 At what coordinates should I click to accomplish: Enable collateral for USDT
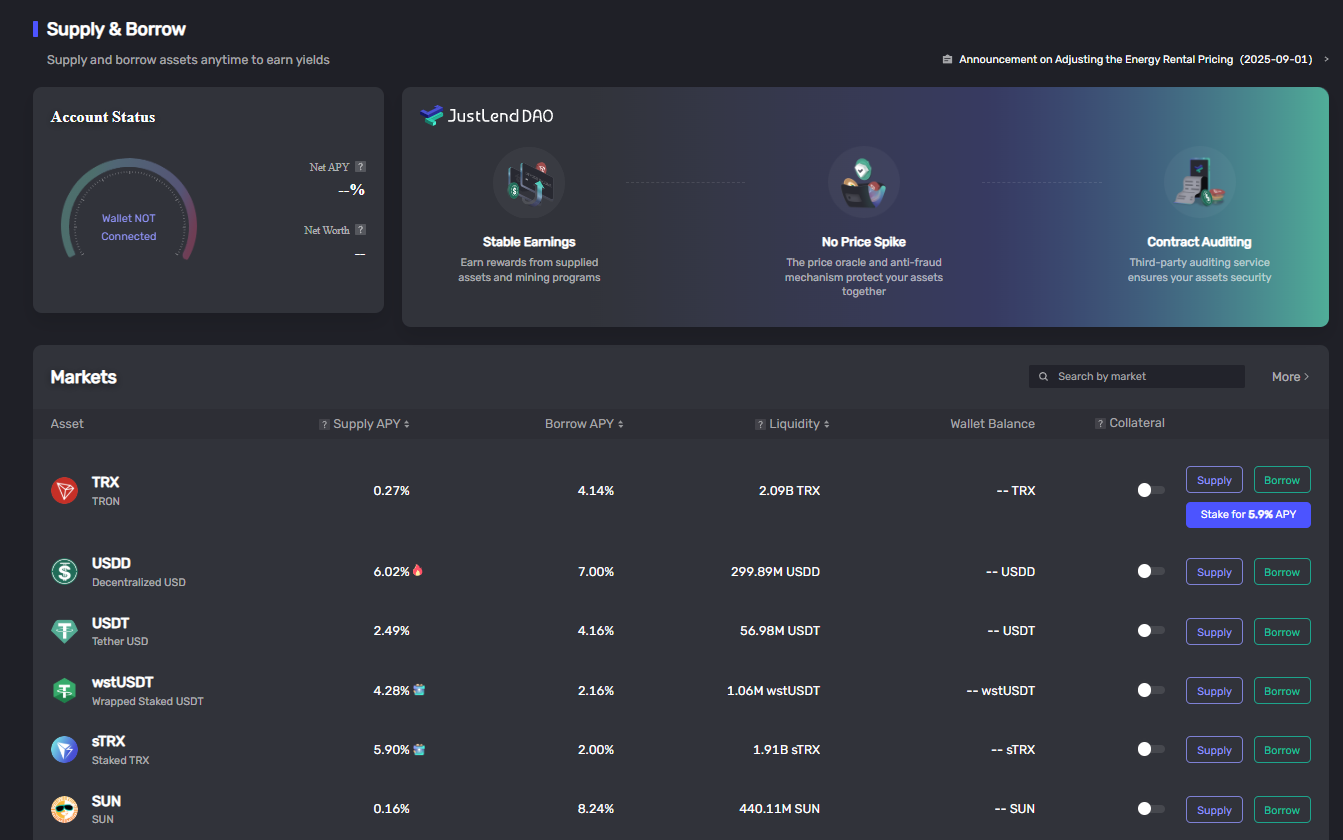pos(1151,631)
